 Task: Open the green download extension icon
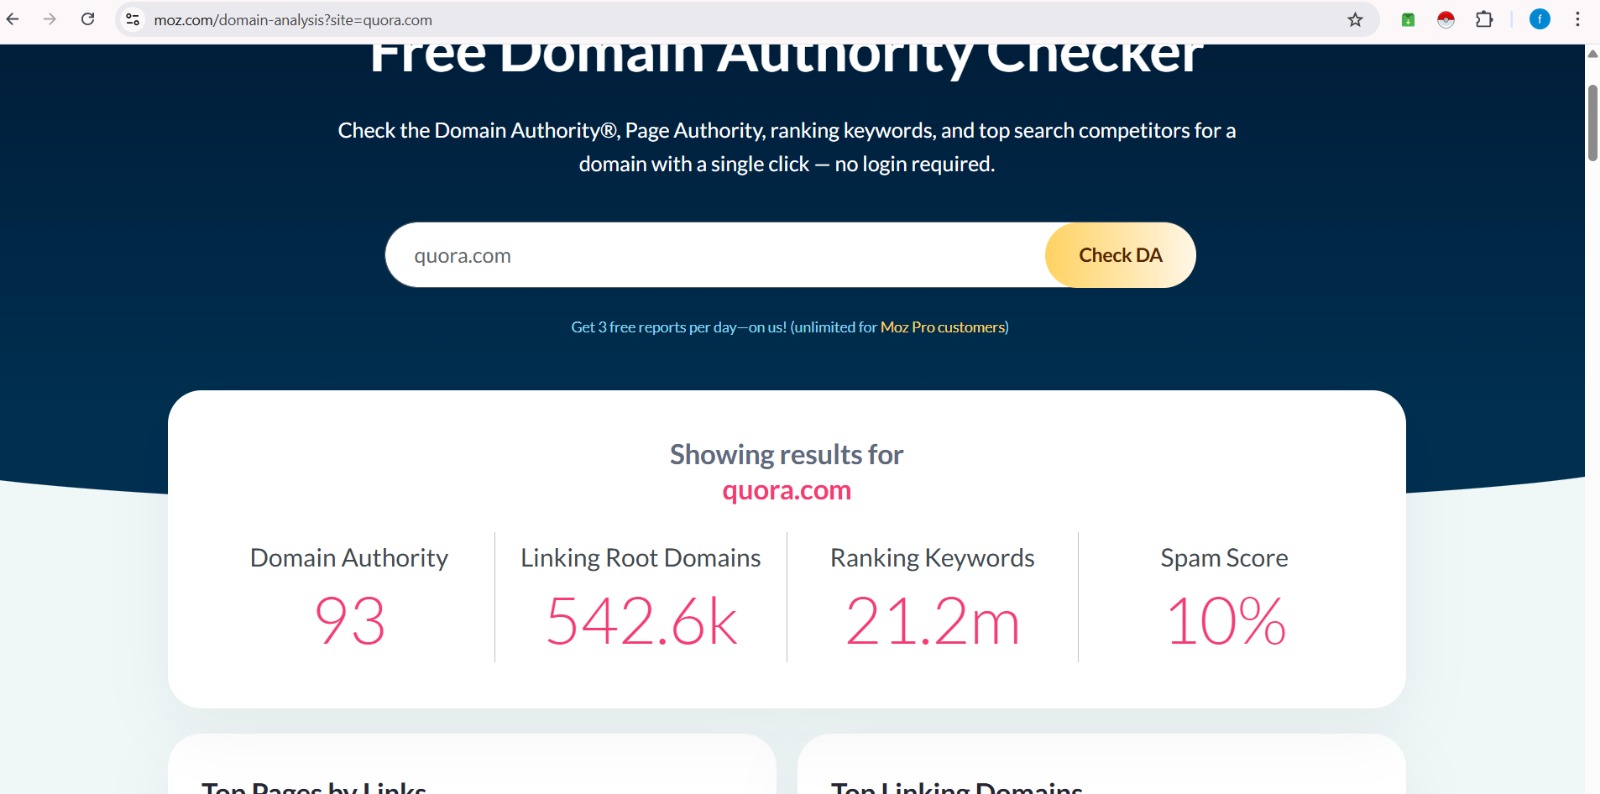point(1408,20)
